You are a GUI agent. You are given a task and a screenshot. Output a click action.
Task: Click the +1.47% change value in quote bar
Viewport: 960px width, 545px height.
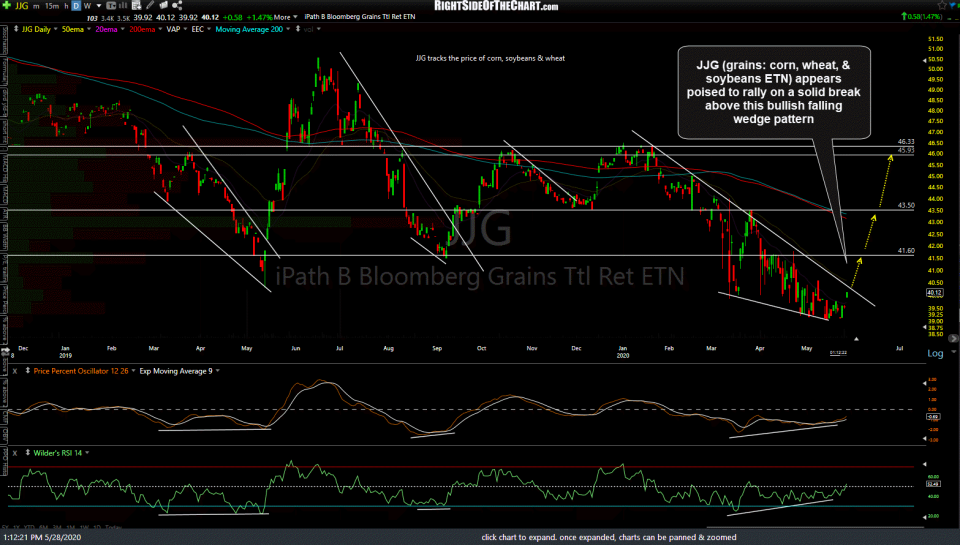click(259, 17)
